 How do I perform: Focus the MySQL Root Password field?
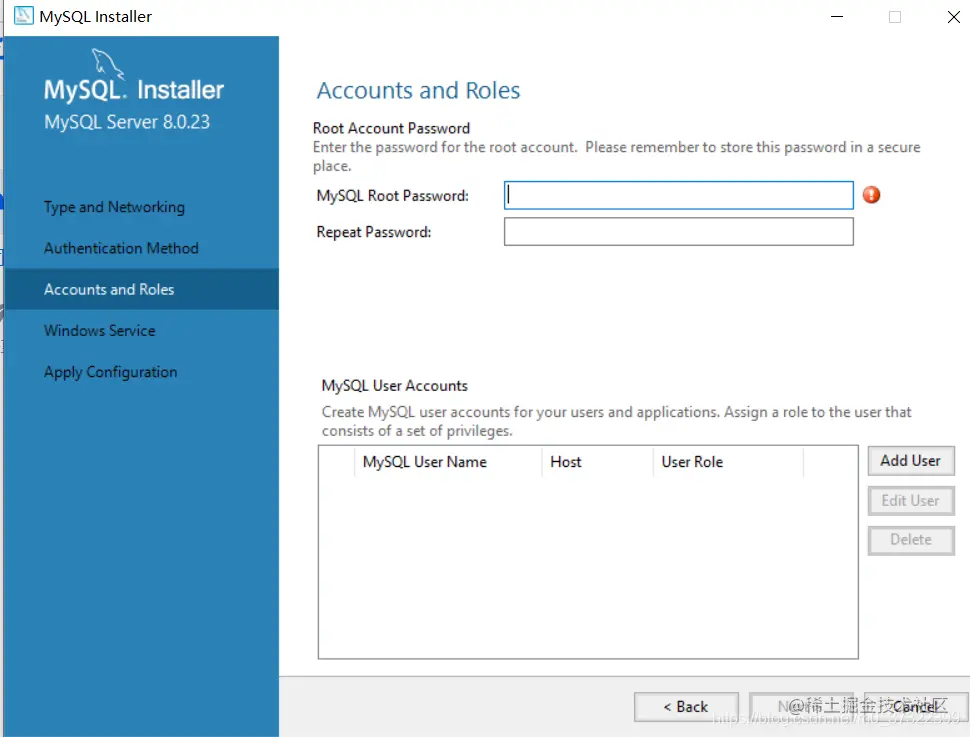tap(679, 196)
